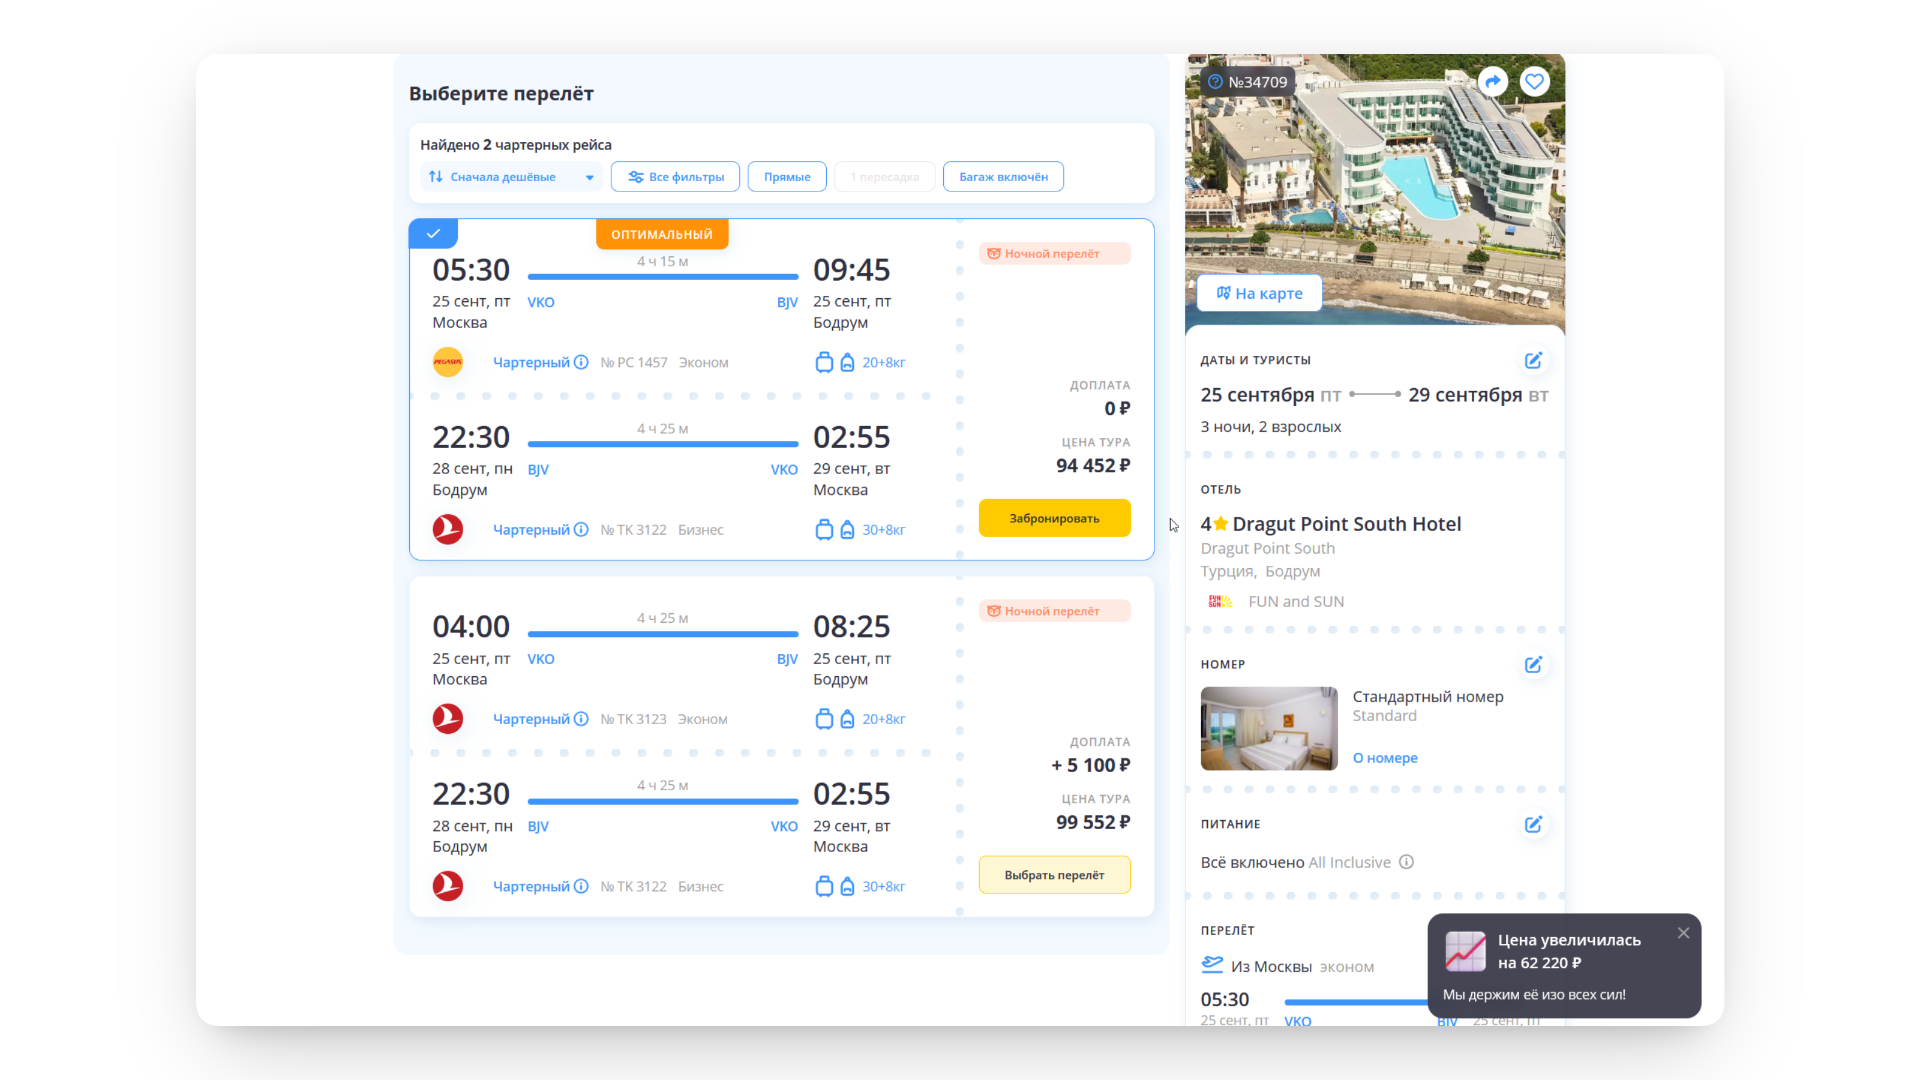
Task: Open charter info icon for TK 3123
Action: pyautogui.click(x=581, y=719)
